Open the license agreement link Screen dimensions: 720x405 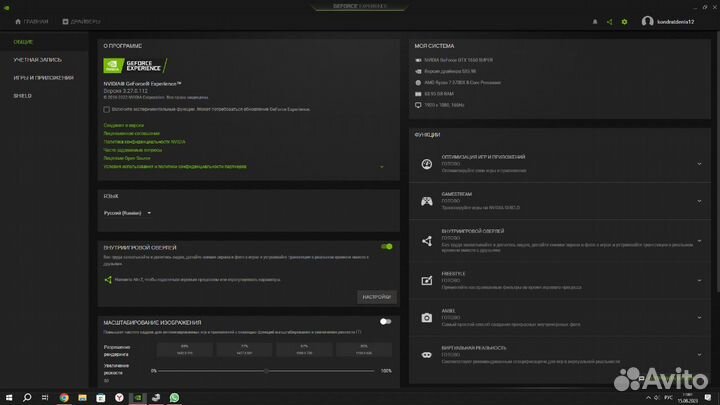coord(131,134)
